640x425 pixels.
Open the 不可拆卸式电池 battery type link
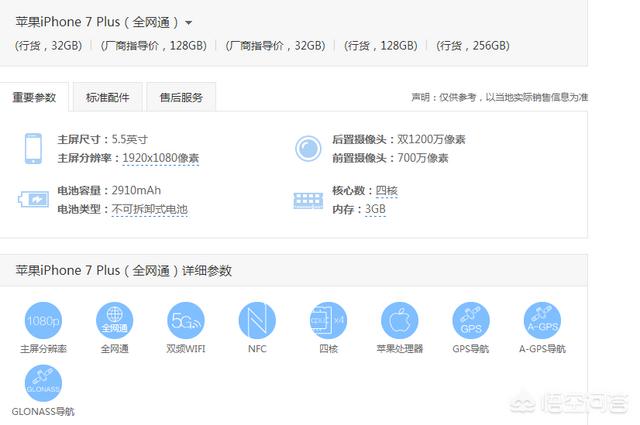(x=150, y=209)
